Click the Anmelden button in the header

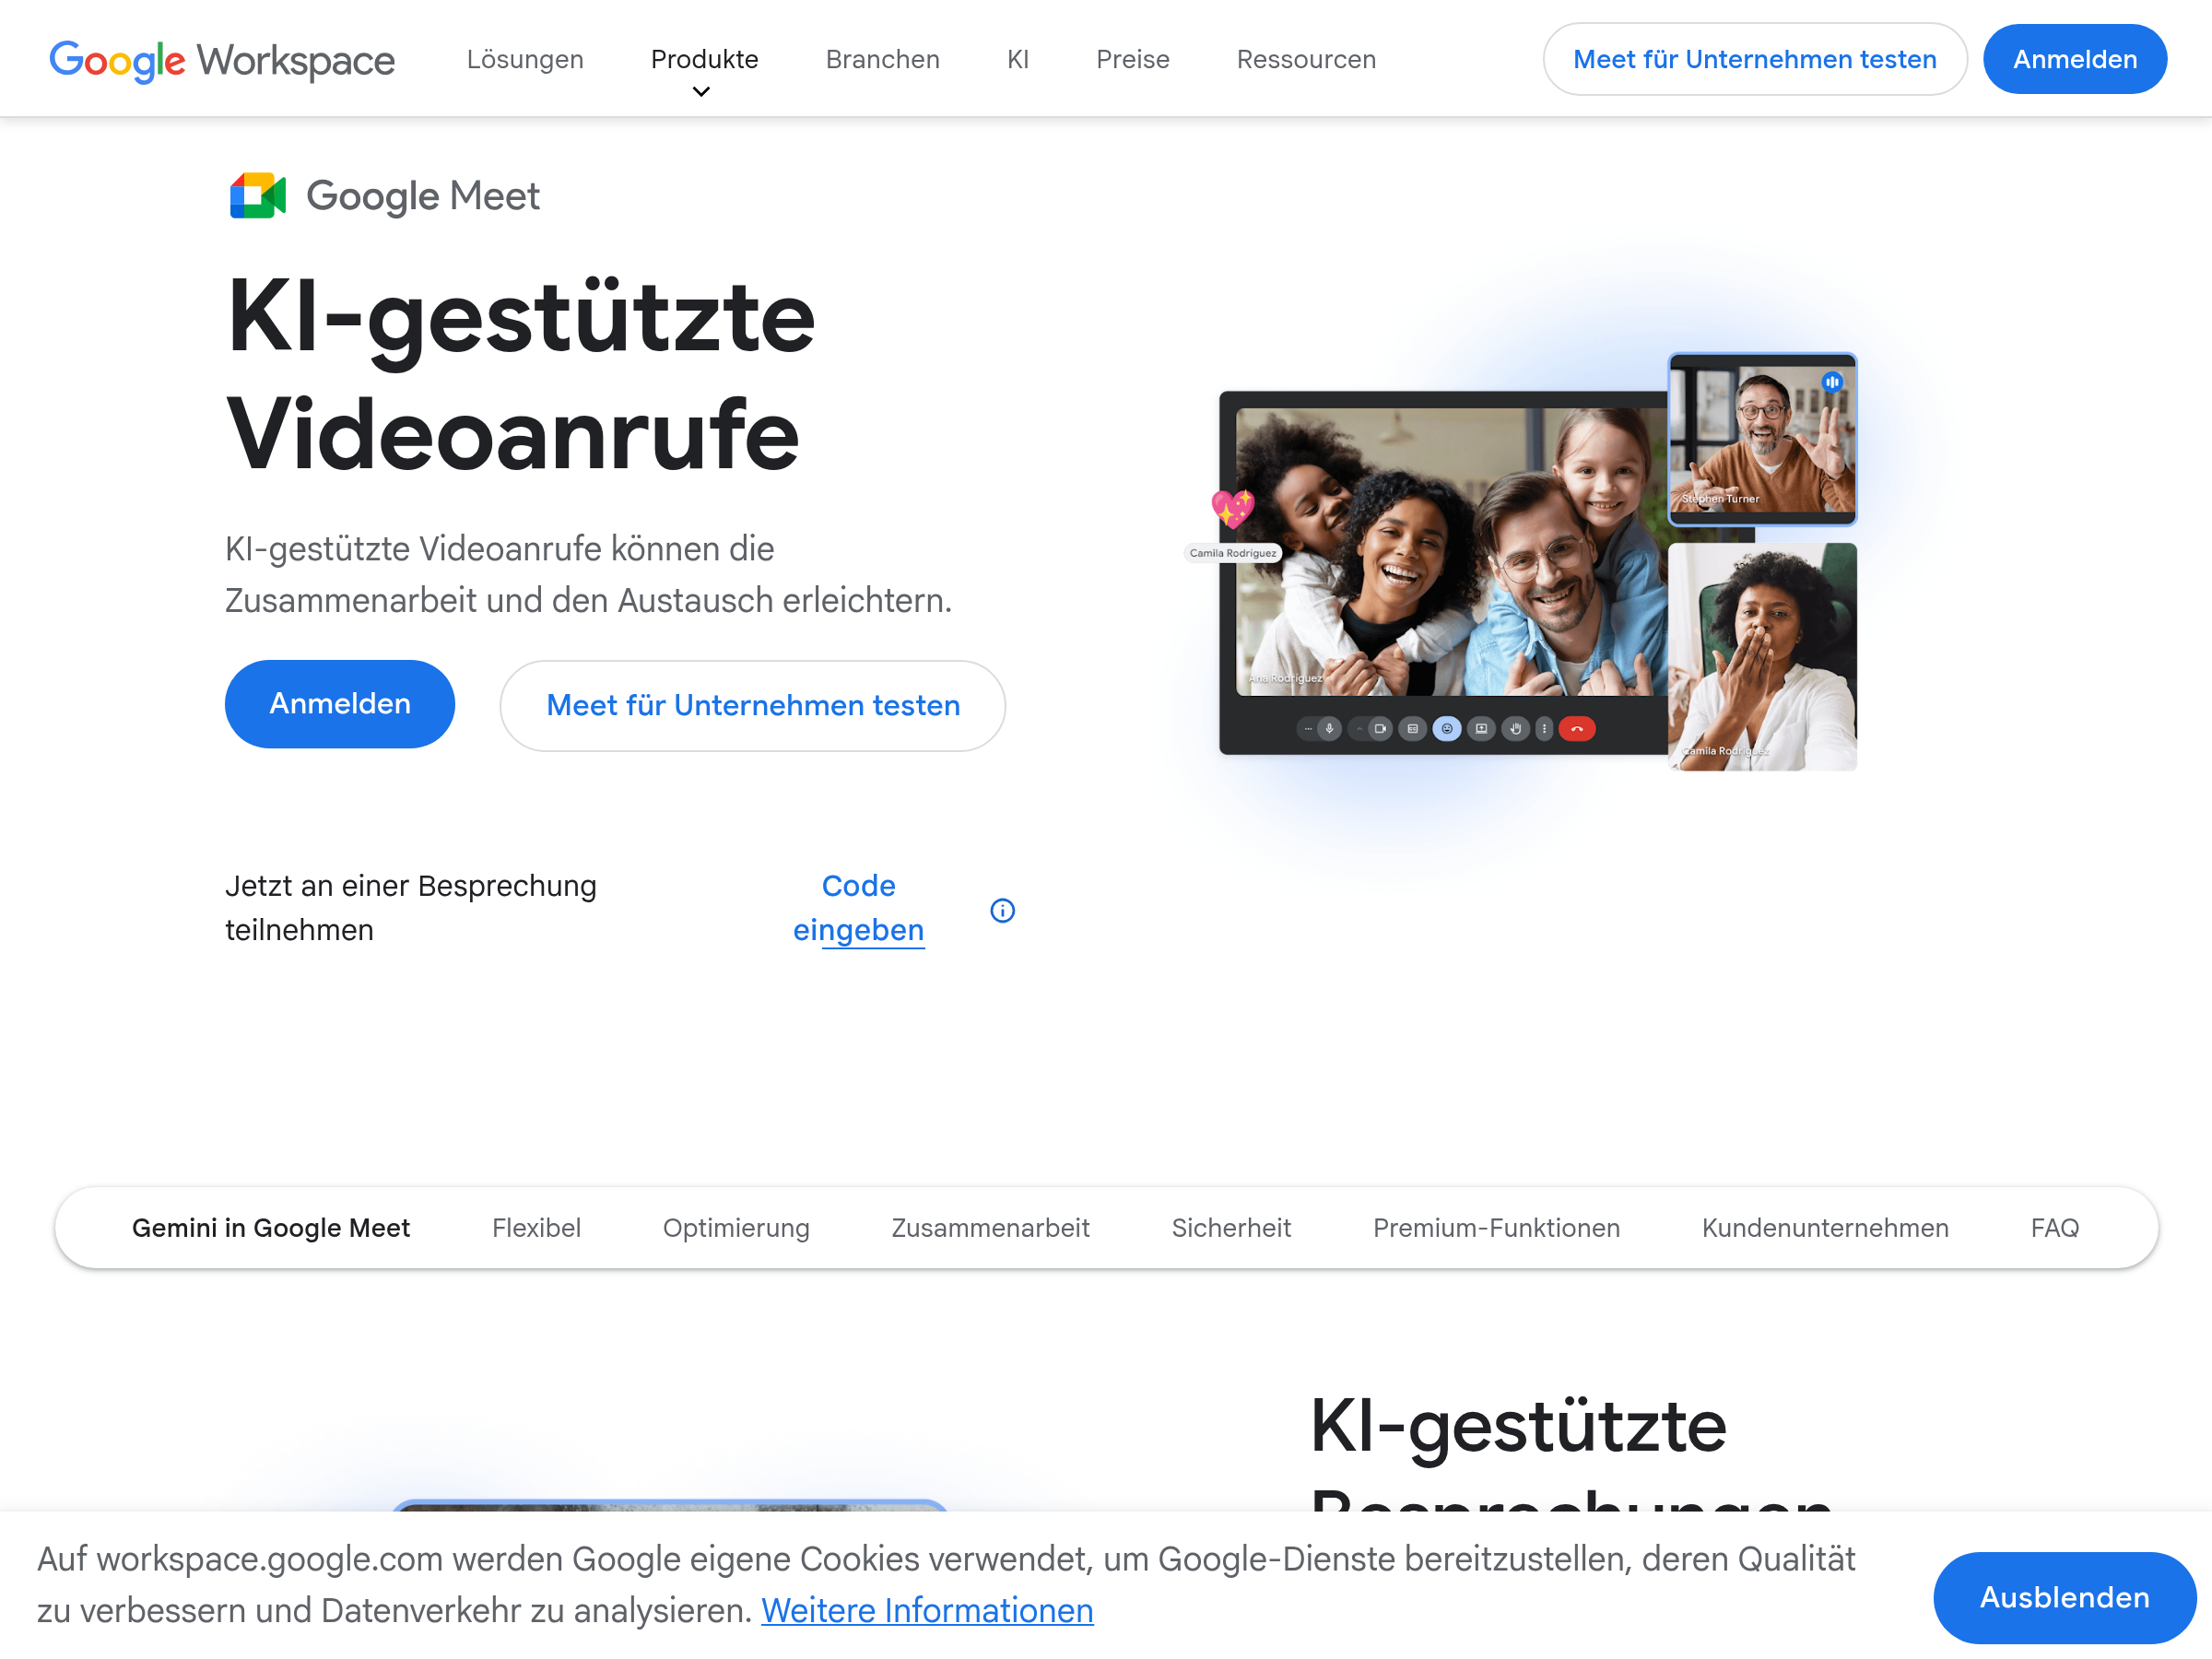2075,59
